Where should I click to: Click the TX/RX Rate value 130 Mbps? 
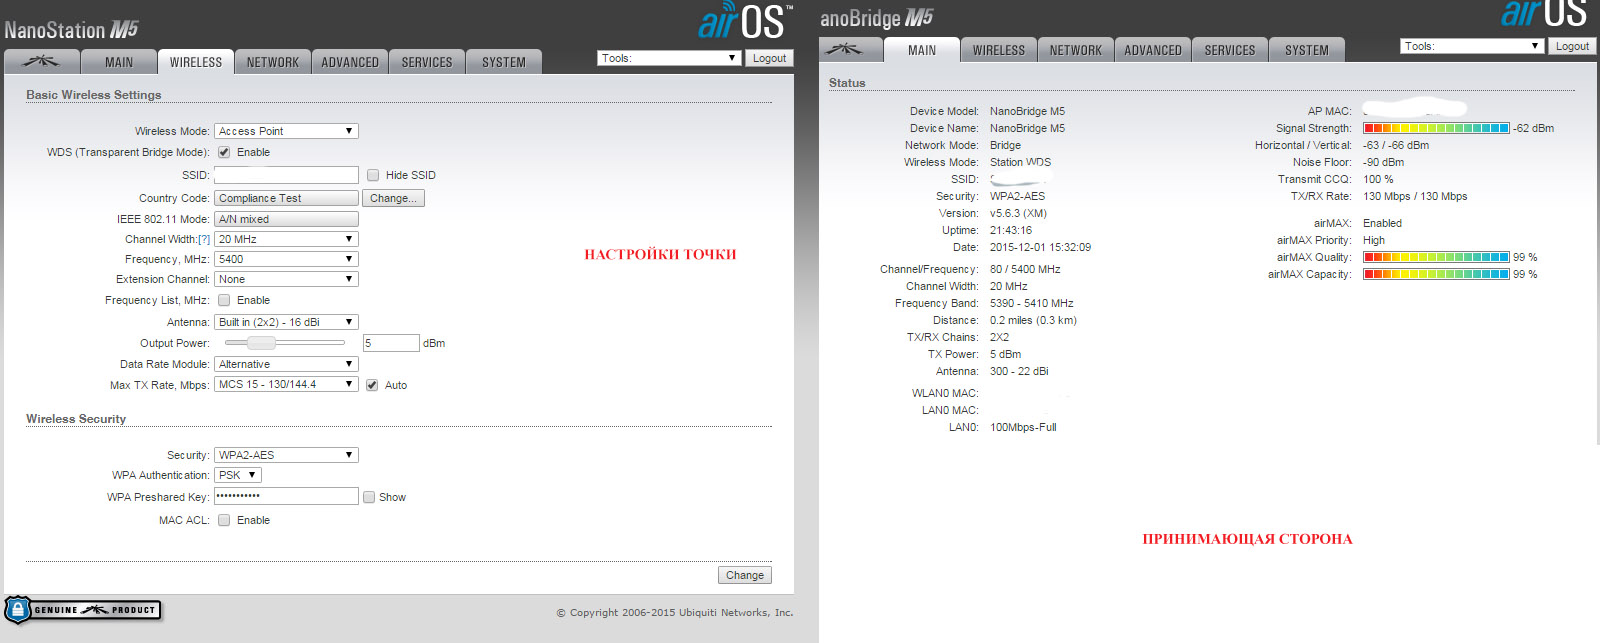(x=1415, y=196)
